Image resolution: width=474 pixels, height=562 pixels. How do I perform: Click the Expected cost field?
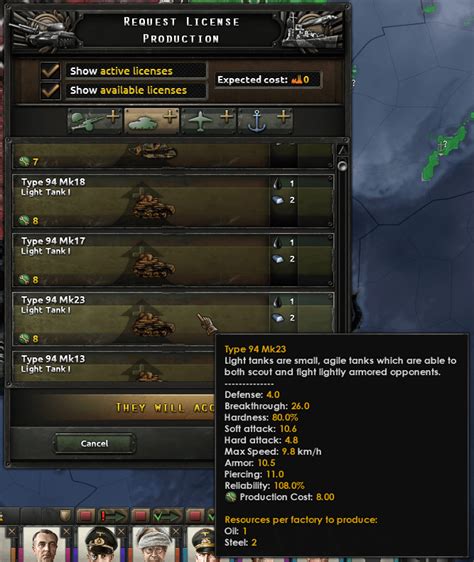(268, 80)
